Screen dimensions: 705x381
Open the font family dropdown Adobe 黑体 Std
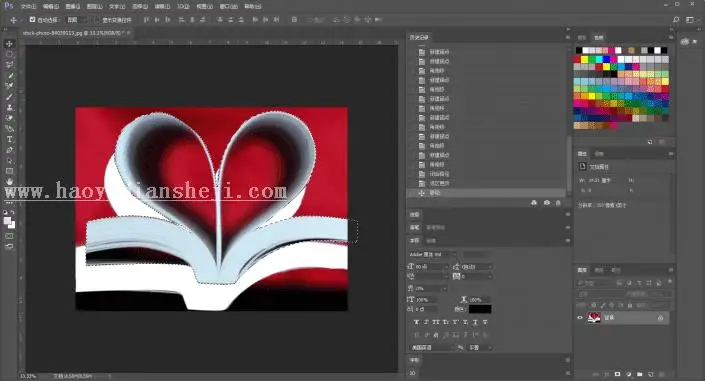click(x=433, y=255)
